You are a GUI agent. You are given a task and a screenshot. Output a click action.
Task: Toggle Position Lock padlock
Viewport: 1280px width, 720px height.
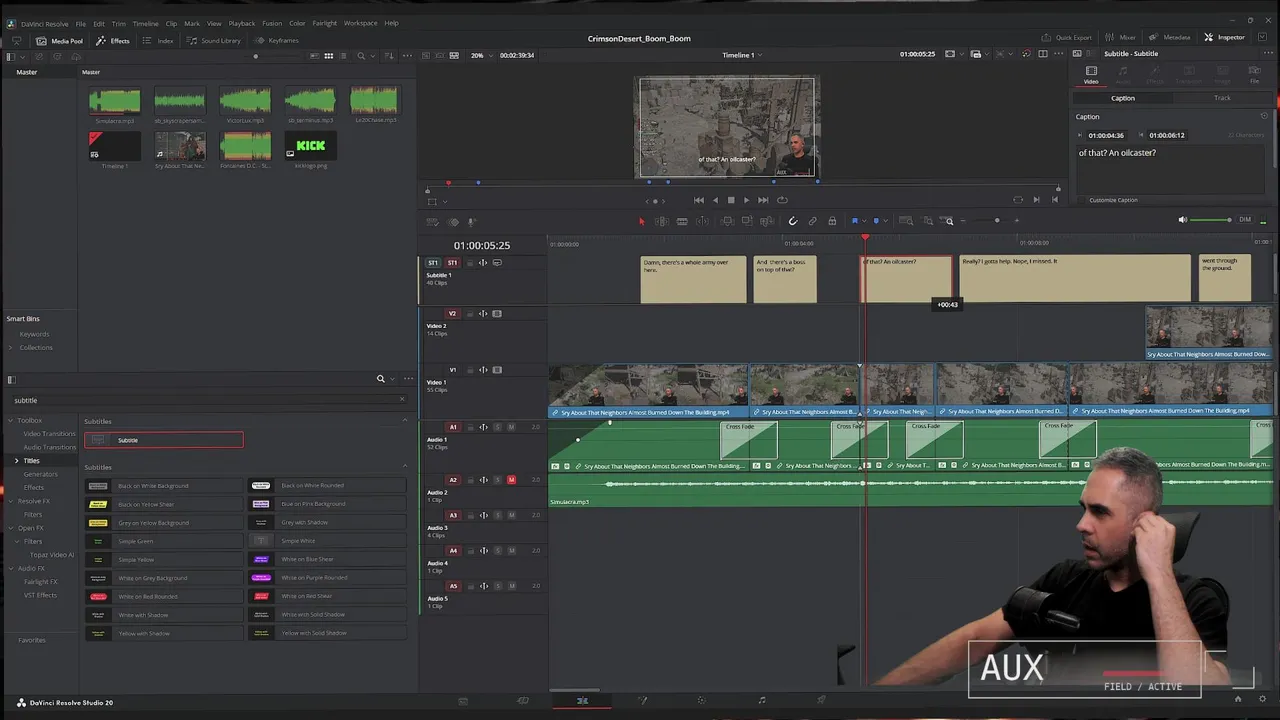pyautogui.click(x=832, y=221)
